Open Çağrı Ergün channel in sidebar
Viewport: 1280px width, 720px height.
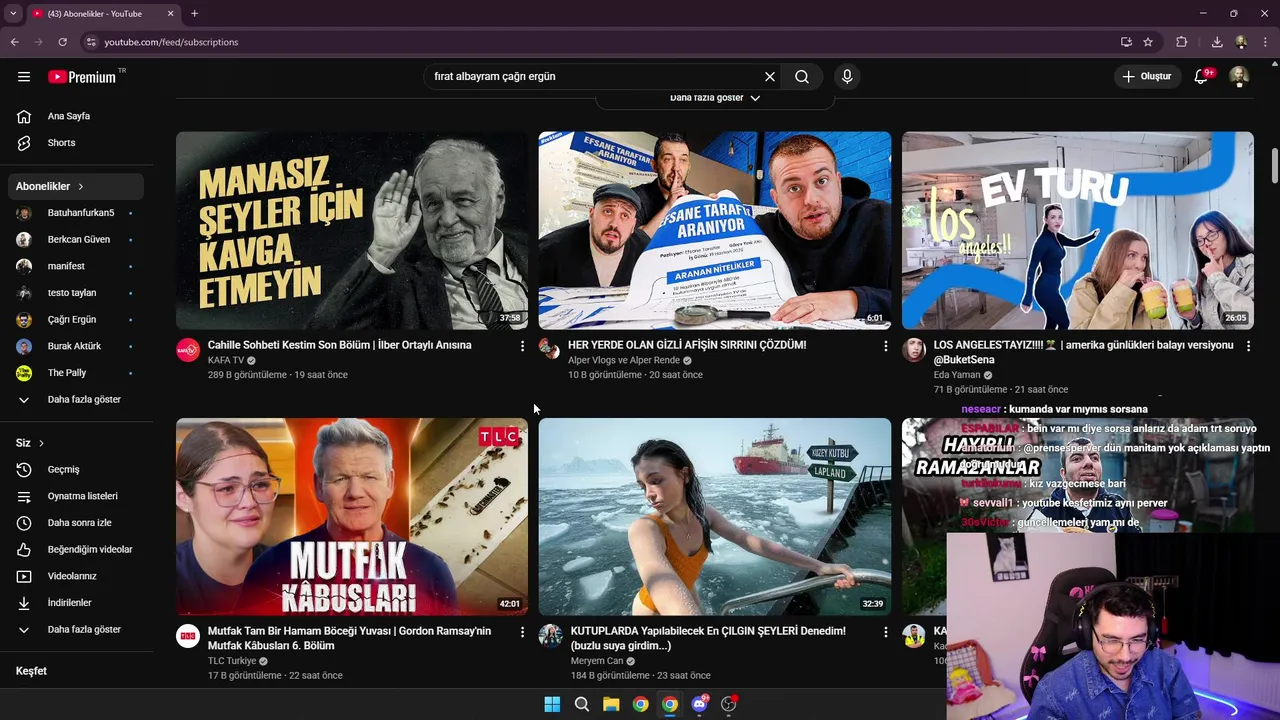[x=78, y=320]
